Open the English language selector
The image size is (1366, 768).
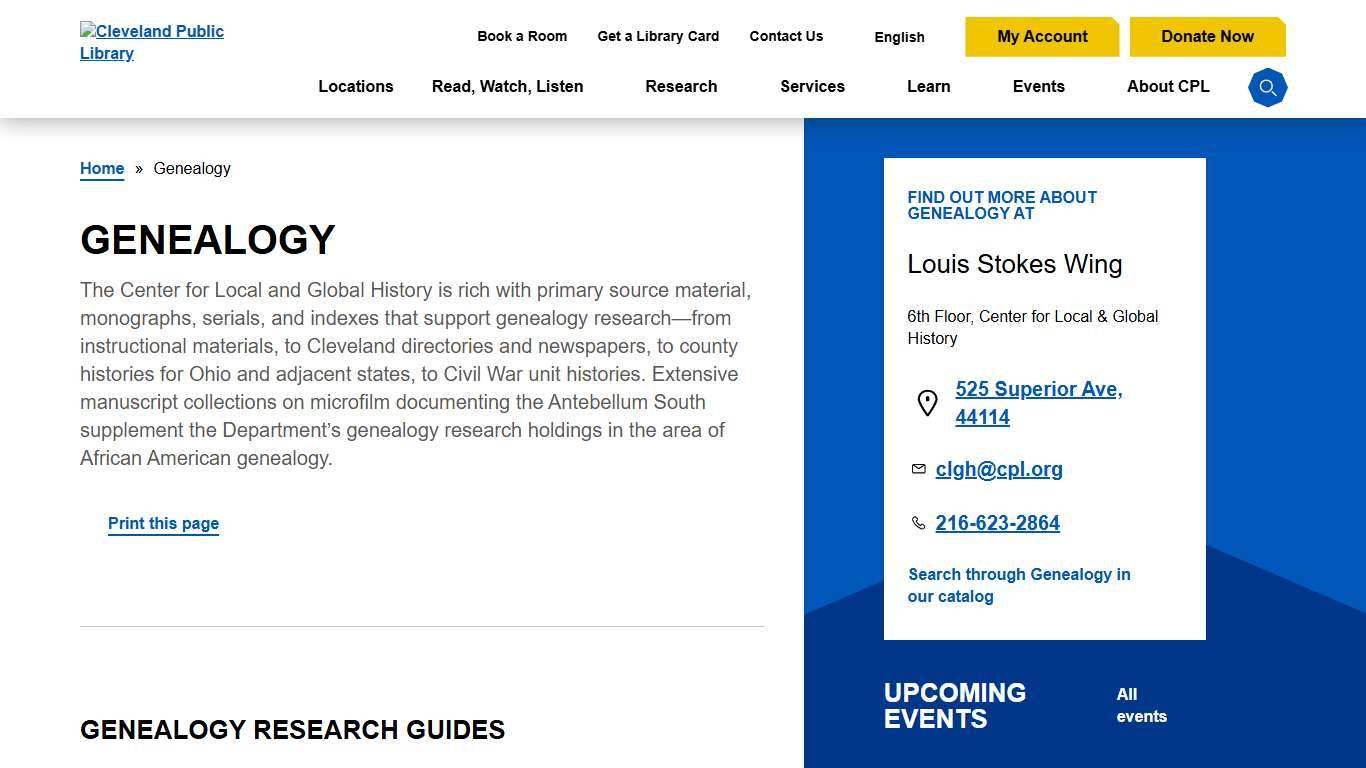(898, 37)
